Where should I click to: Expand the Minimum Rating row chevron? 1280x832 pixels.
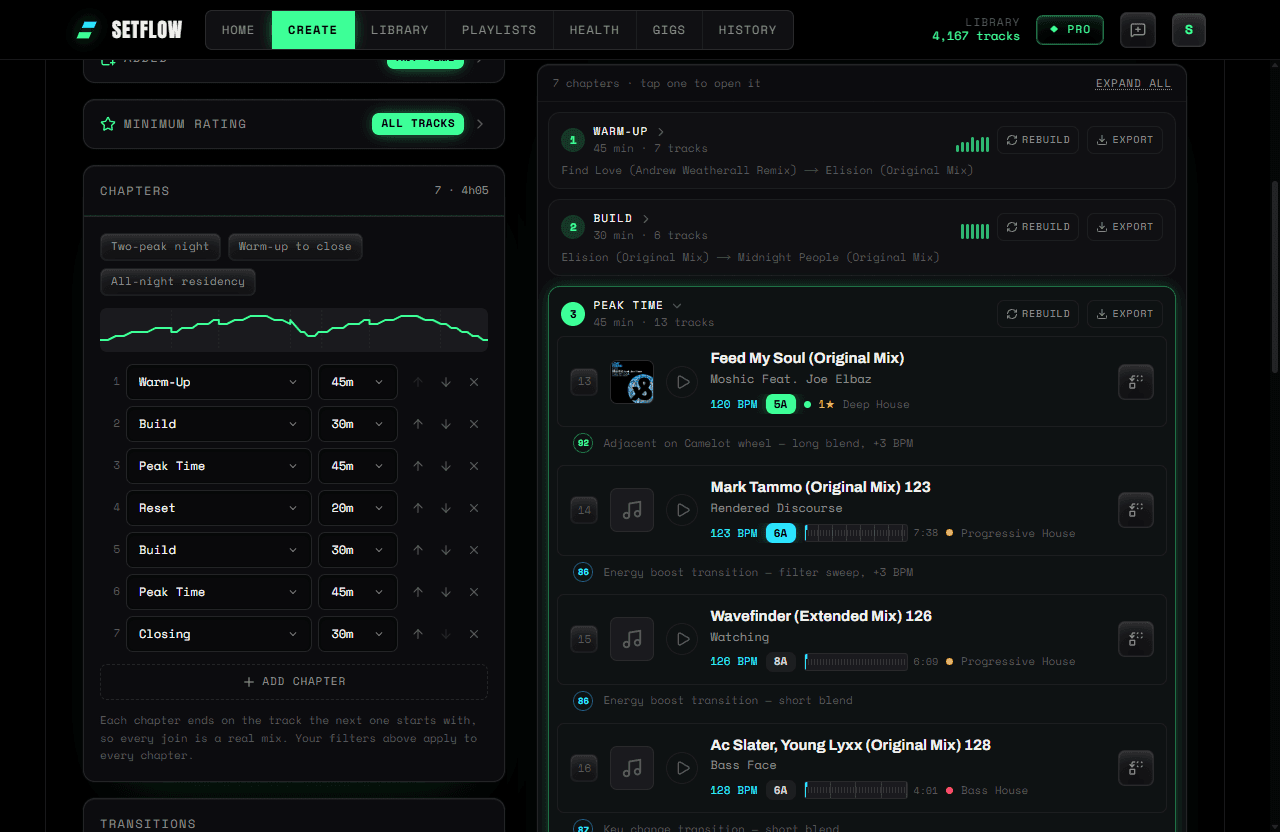pos(480,124)
